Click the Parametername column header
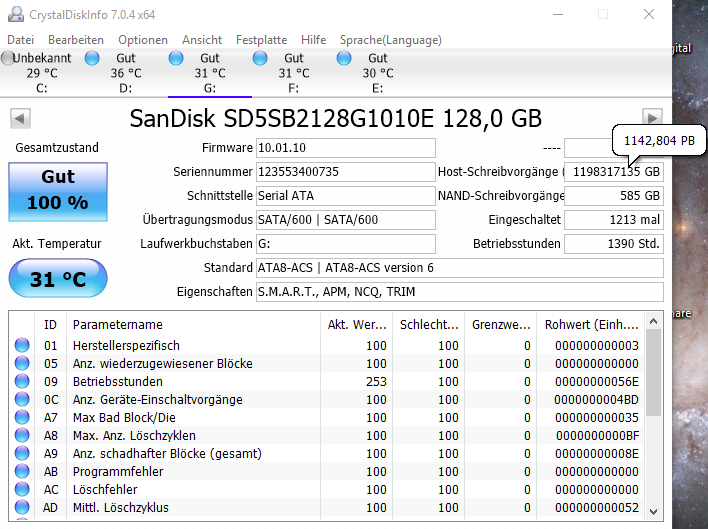 coord(193,325)
